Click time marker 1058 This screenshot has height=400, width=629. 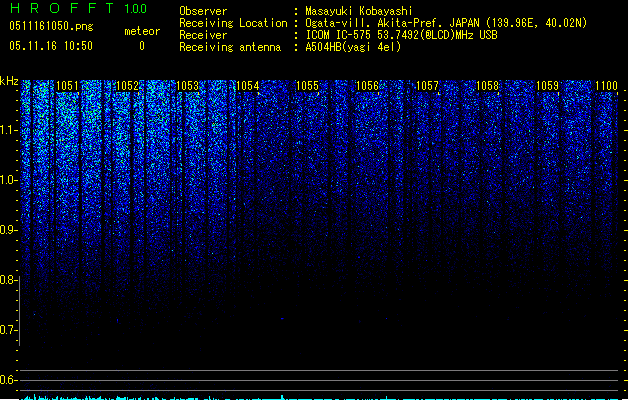[487, 86]
